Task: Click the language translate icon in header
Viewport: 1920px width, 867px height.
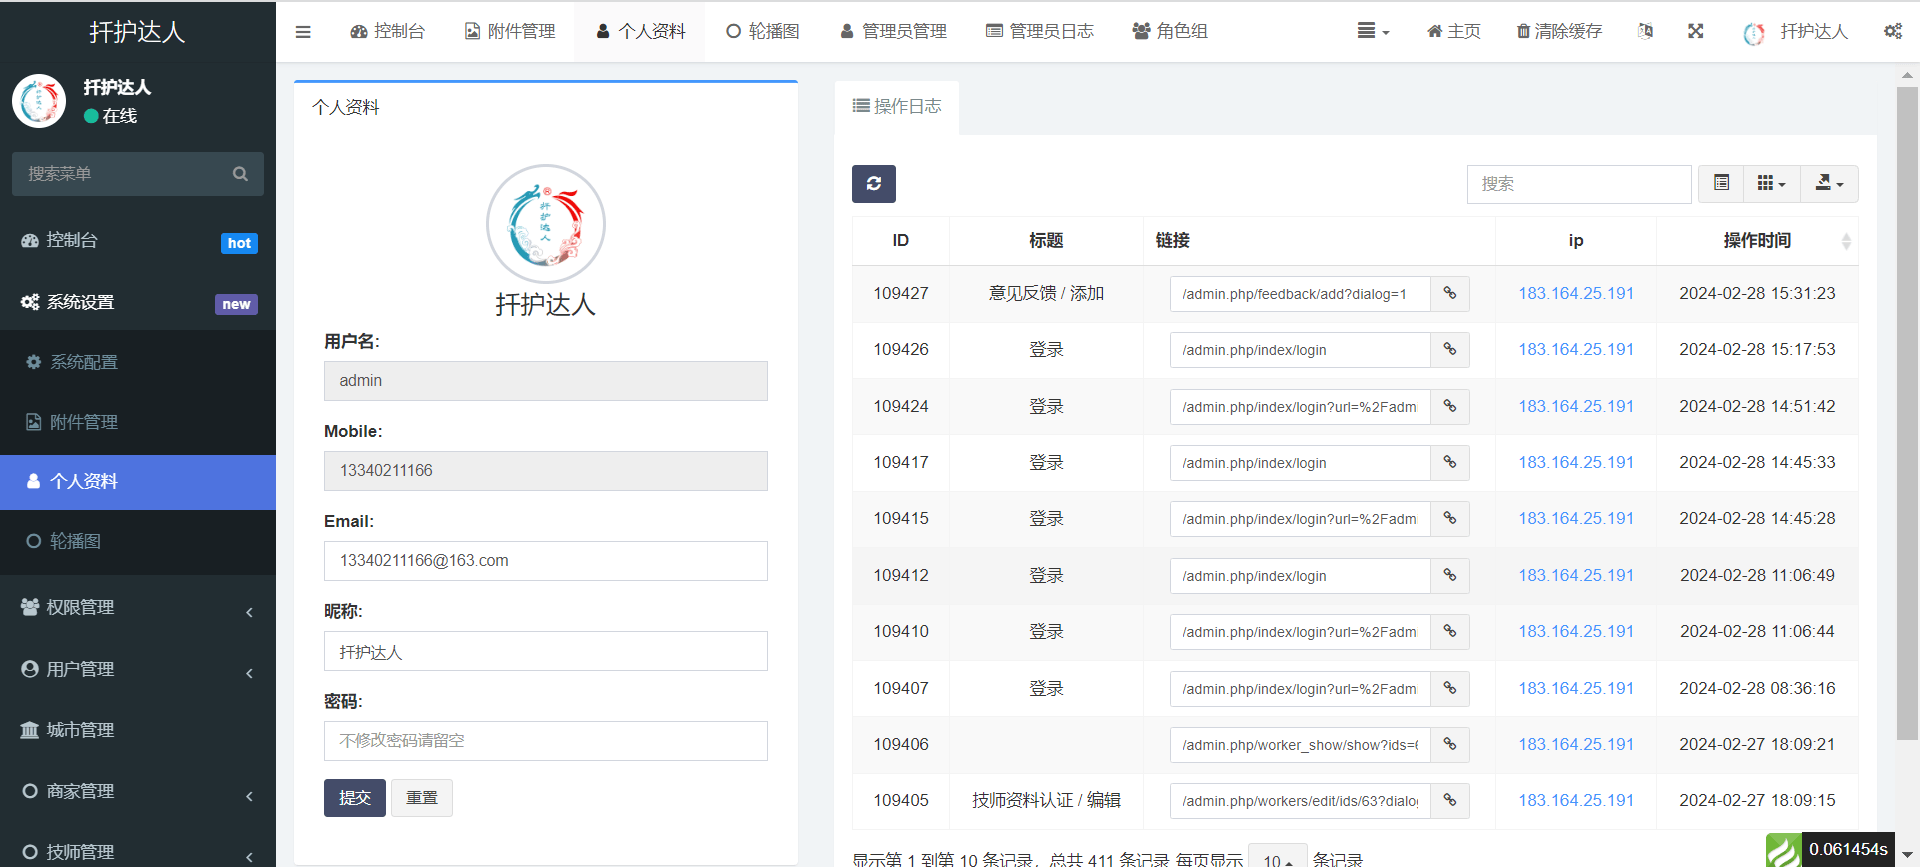Action: coord(1645,32)
